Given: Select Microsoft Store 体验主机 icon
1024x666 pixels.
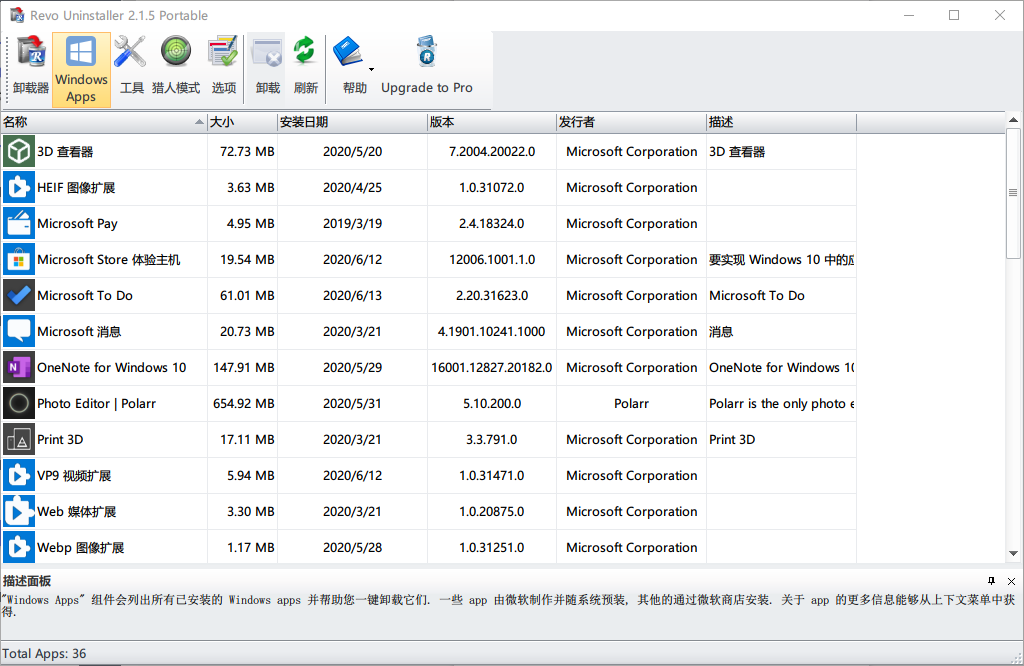Looking at the screenshot, I should [x=19, y=260].
